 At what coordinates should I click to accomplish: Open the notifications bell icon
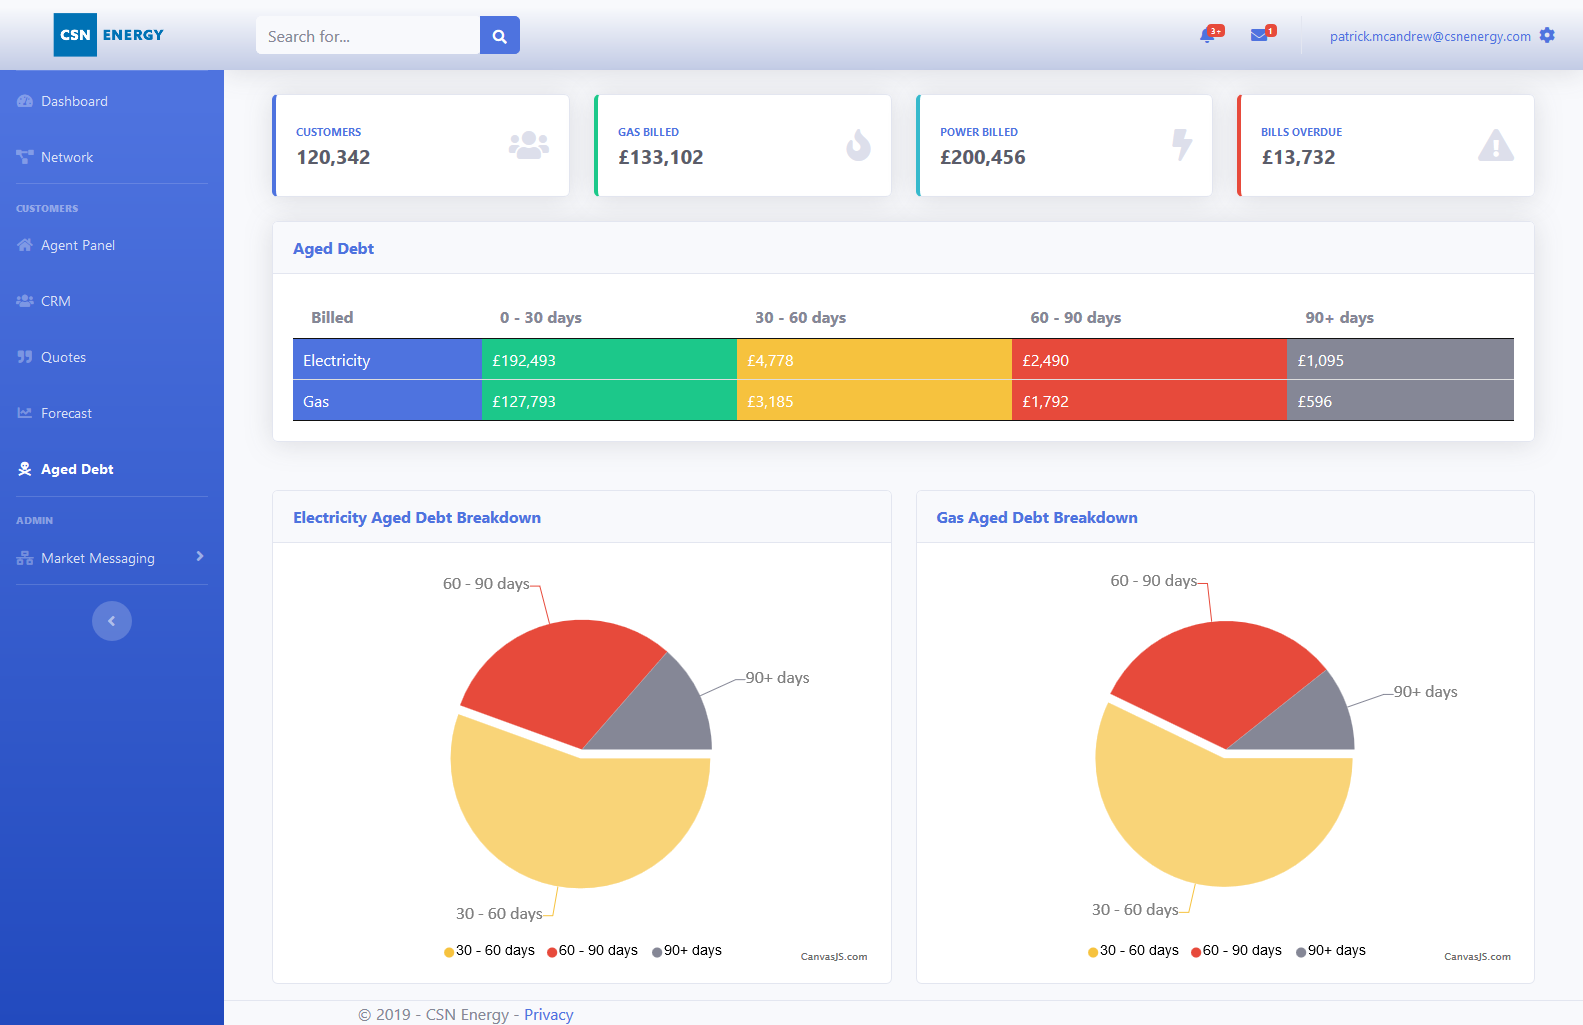coord(1208,36)
